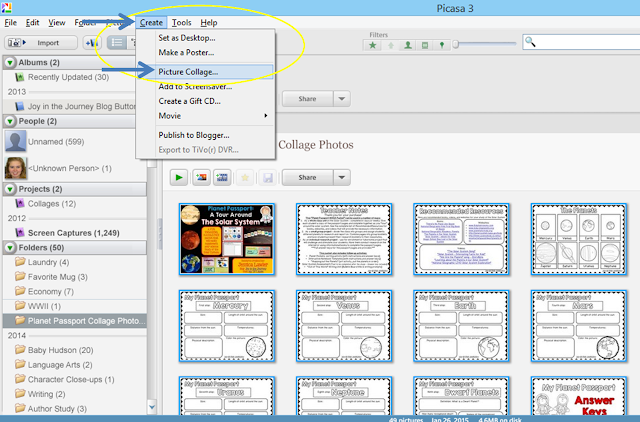Viewport: 640px width, 422px height.
Task: Open the upper Share dropdown arrow
Action: [342, 99]
